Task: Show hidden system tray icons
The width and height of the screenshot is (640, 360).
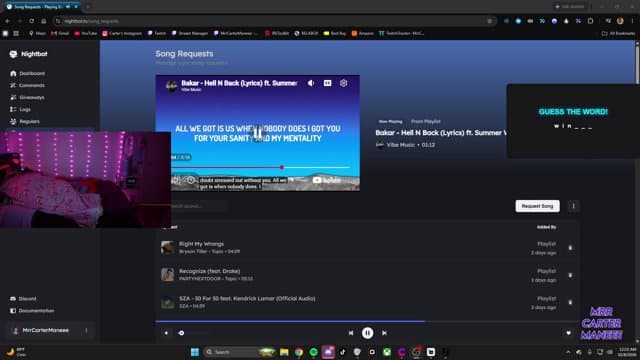Action: click(568, 352)
